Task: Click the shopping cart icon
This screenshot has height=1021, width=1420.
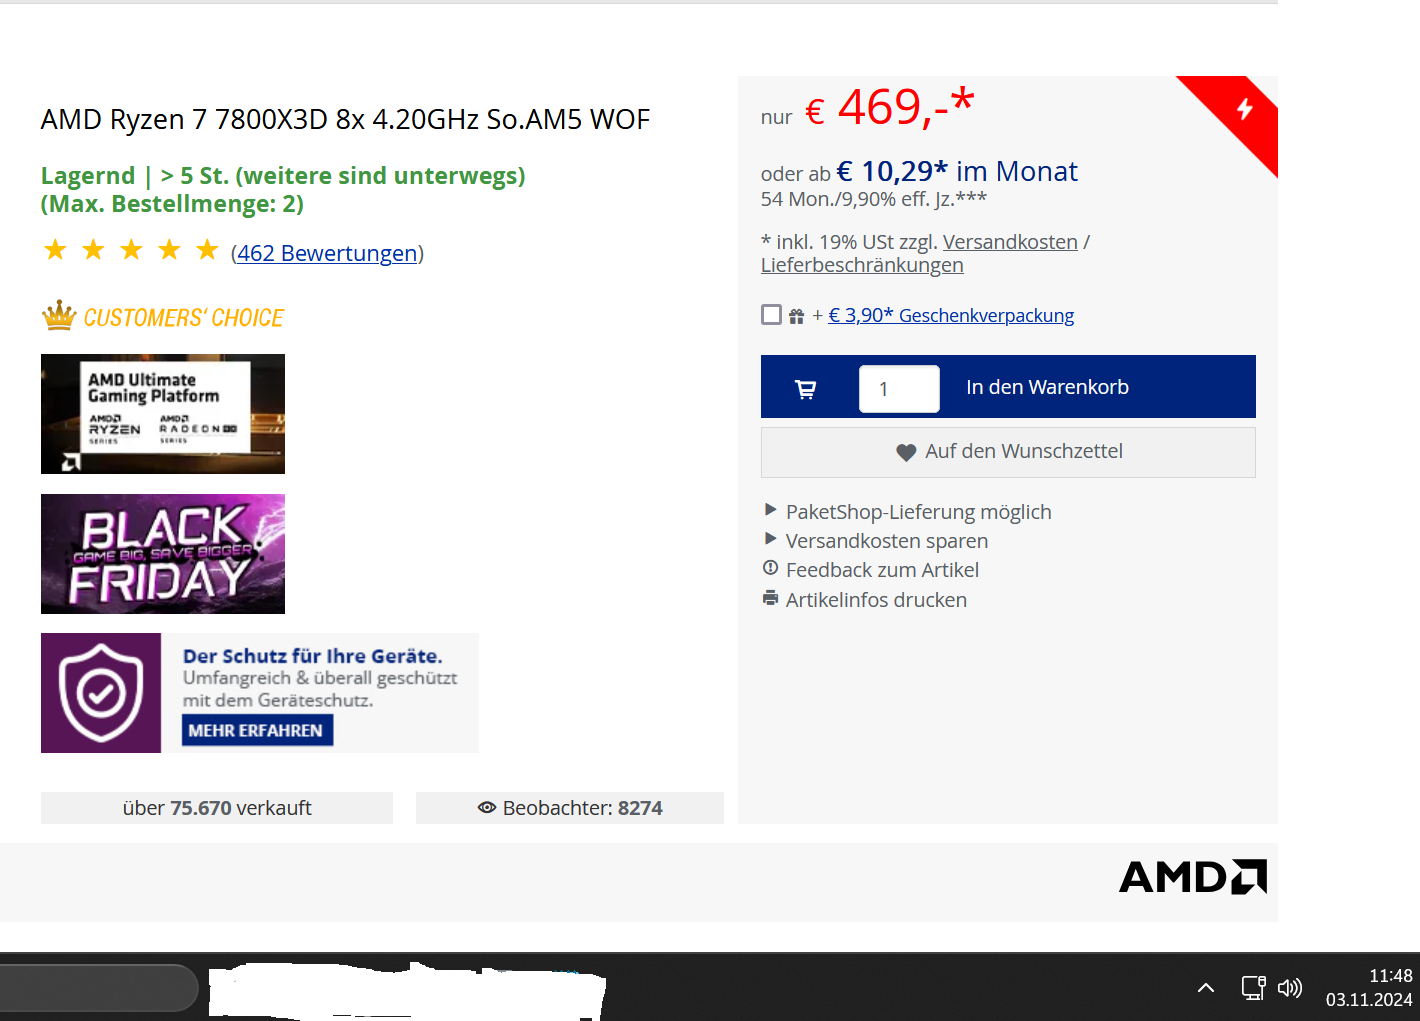Action: point(805,389)
